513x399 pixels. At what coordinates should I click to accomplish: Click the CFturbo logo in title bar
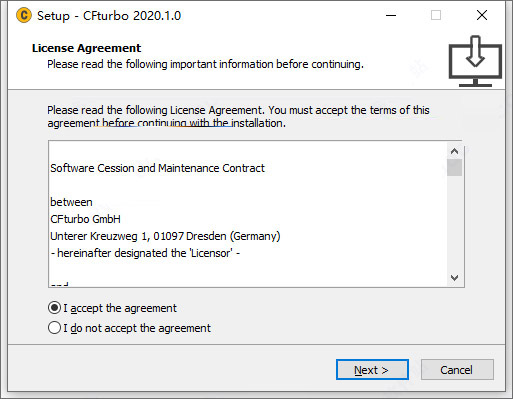(24, 15)
